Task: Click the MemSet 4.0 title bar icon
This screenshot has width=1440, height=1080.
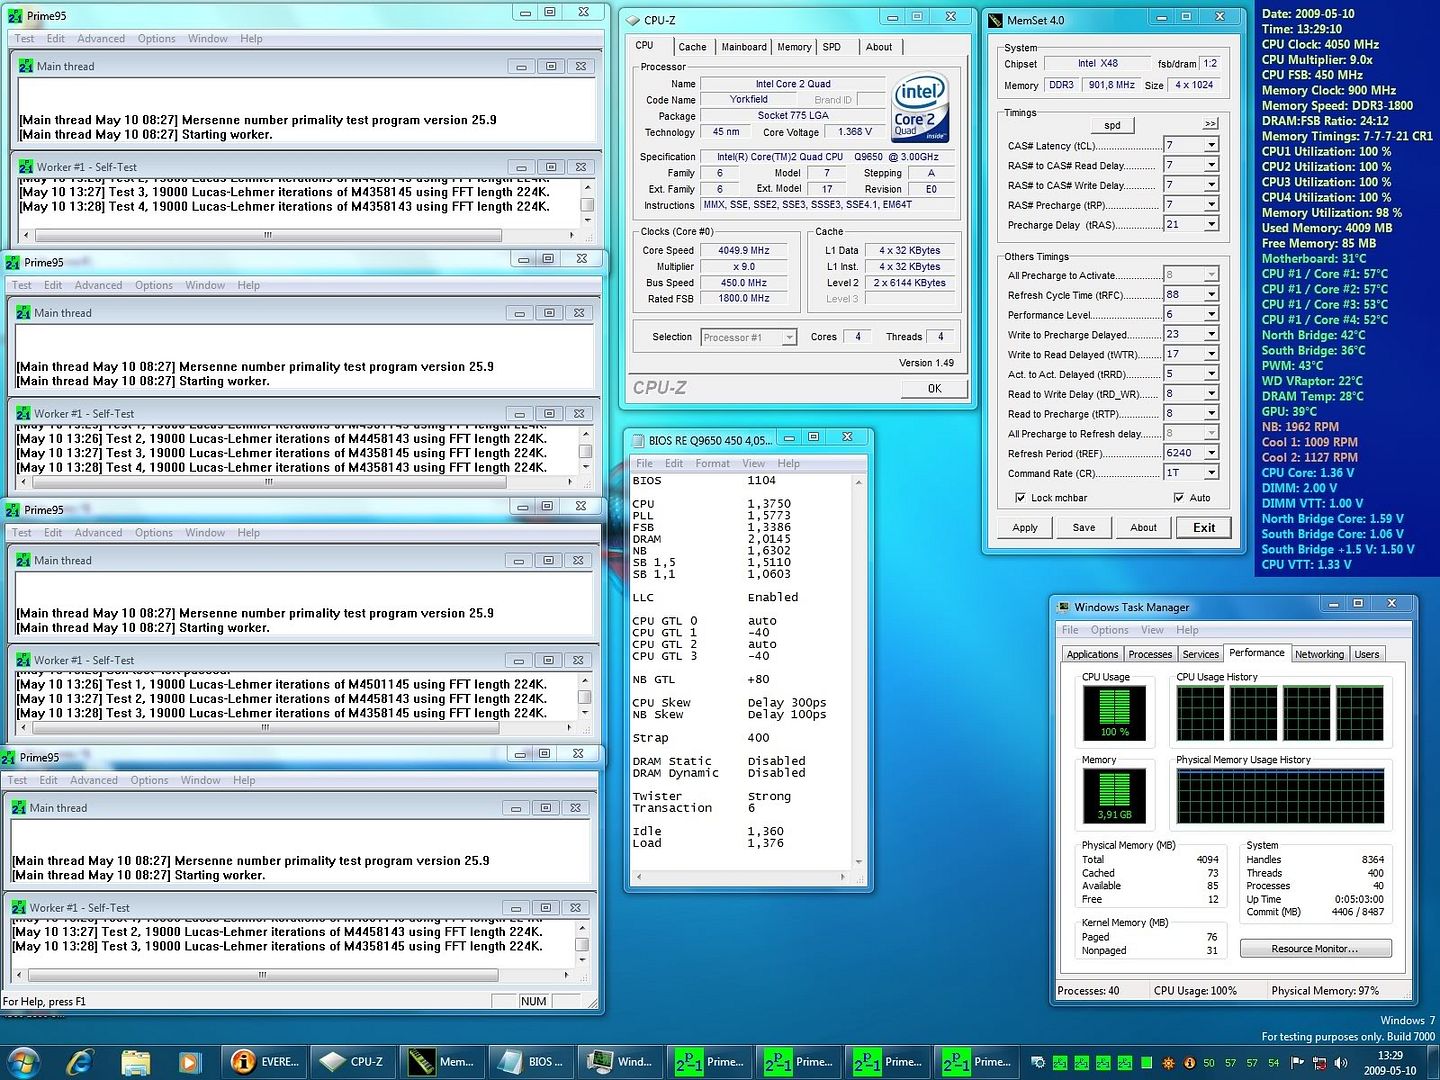Action: pos(995,19)
